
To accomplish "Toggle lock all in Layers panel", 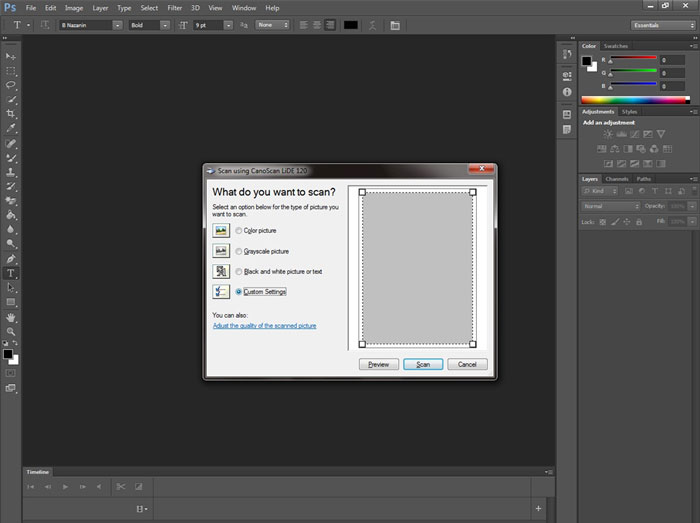I will (639, 222).
